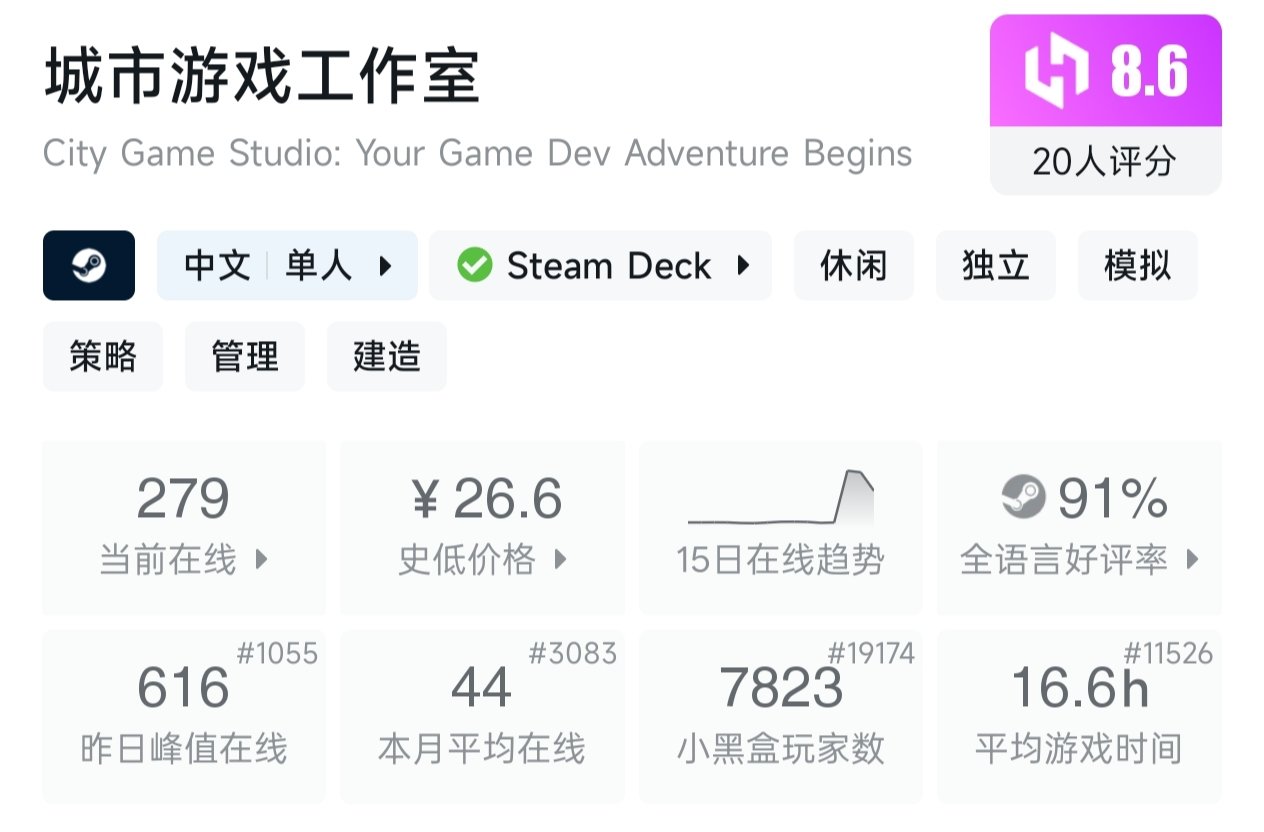Viewport: 1264px width, 832px height.
Task: Select the 策略 tag
Action: (x=103, y=357)
